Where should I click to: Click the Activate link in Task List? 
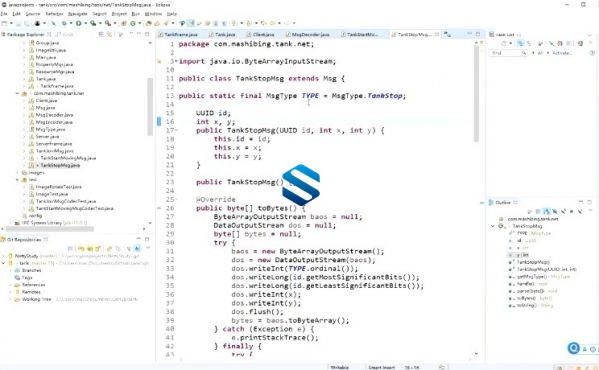562,53
